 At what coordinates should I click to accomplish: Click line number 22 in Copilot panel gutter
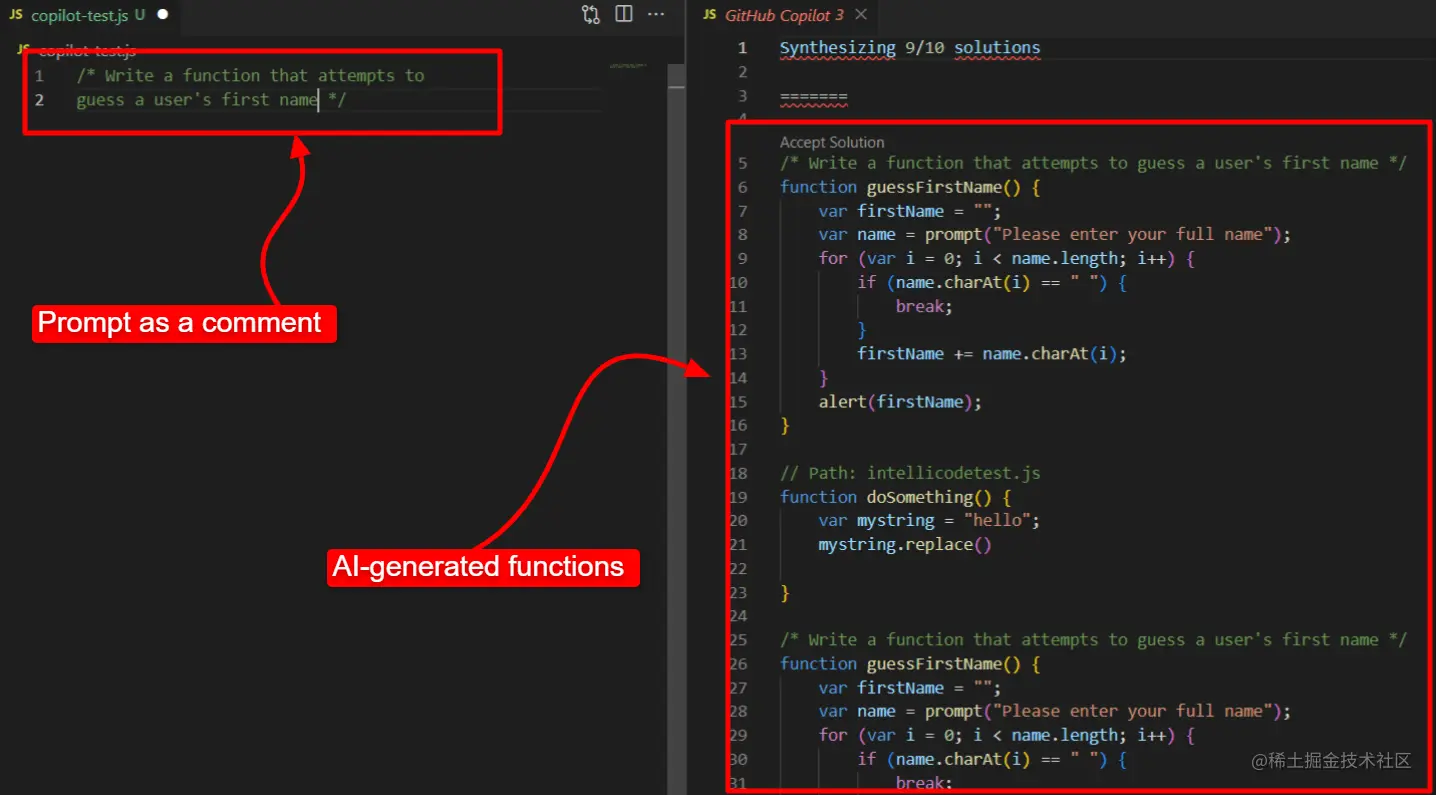point(738,569)
